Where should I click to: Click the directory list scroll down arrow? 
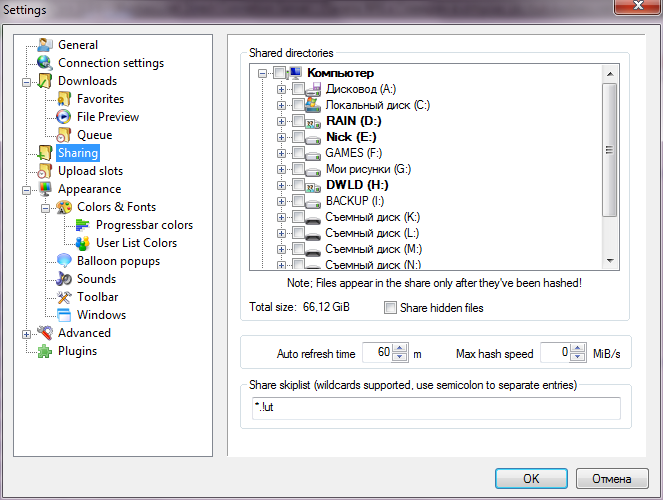pyautogui.click(x=610, y=261)
